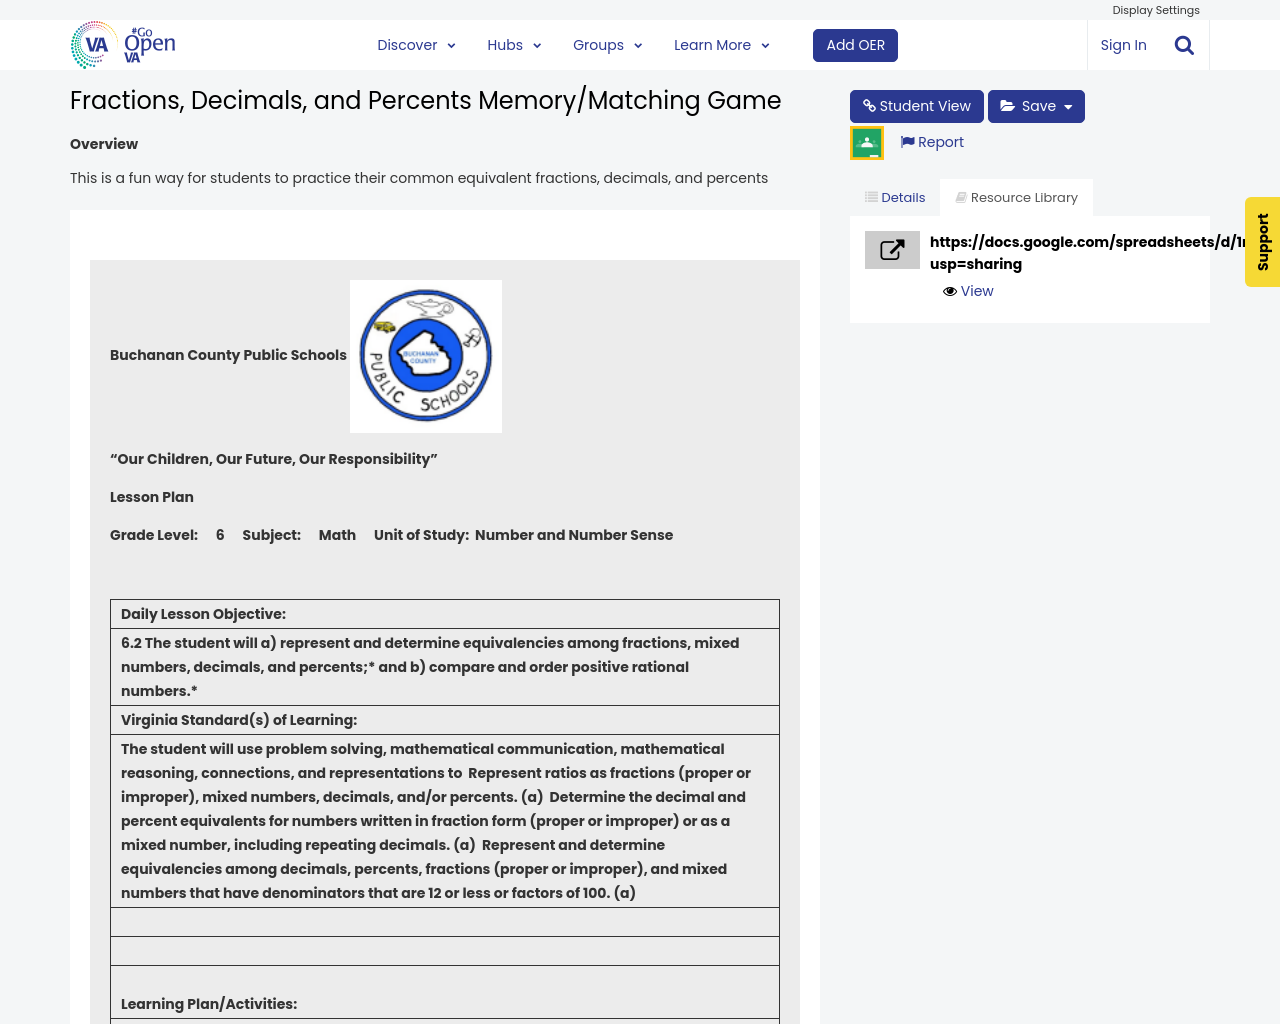Expand the Hubs dropdown

[x=514, y=45]
